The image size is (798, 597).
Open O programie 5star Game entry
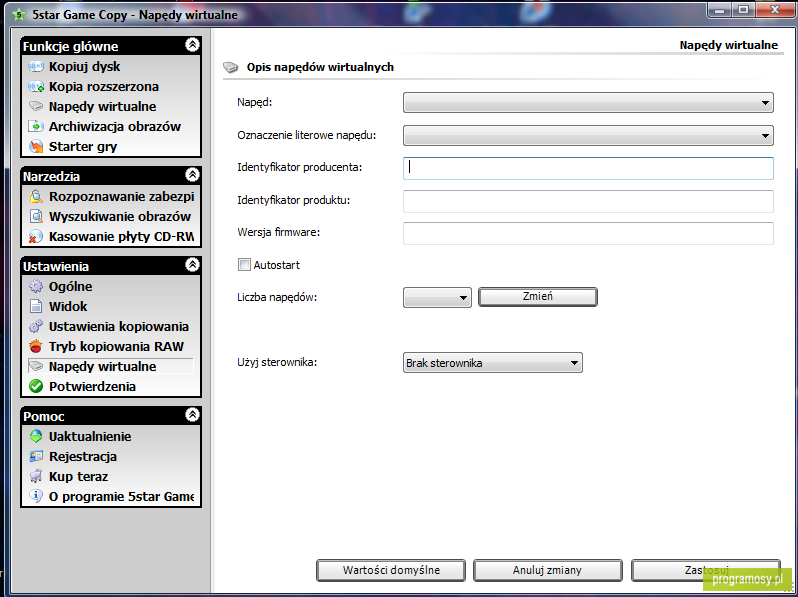pyautogui.click(x=121, y=497)
